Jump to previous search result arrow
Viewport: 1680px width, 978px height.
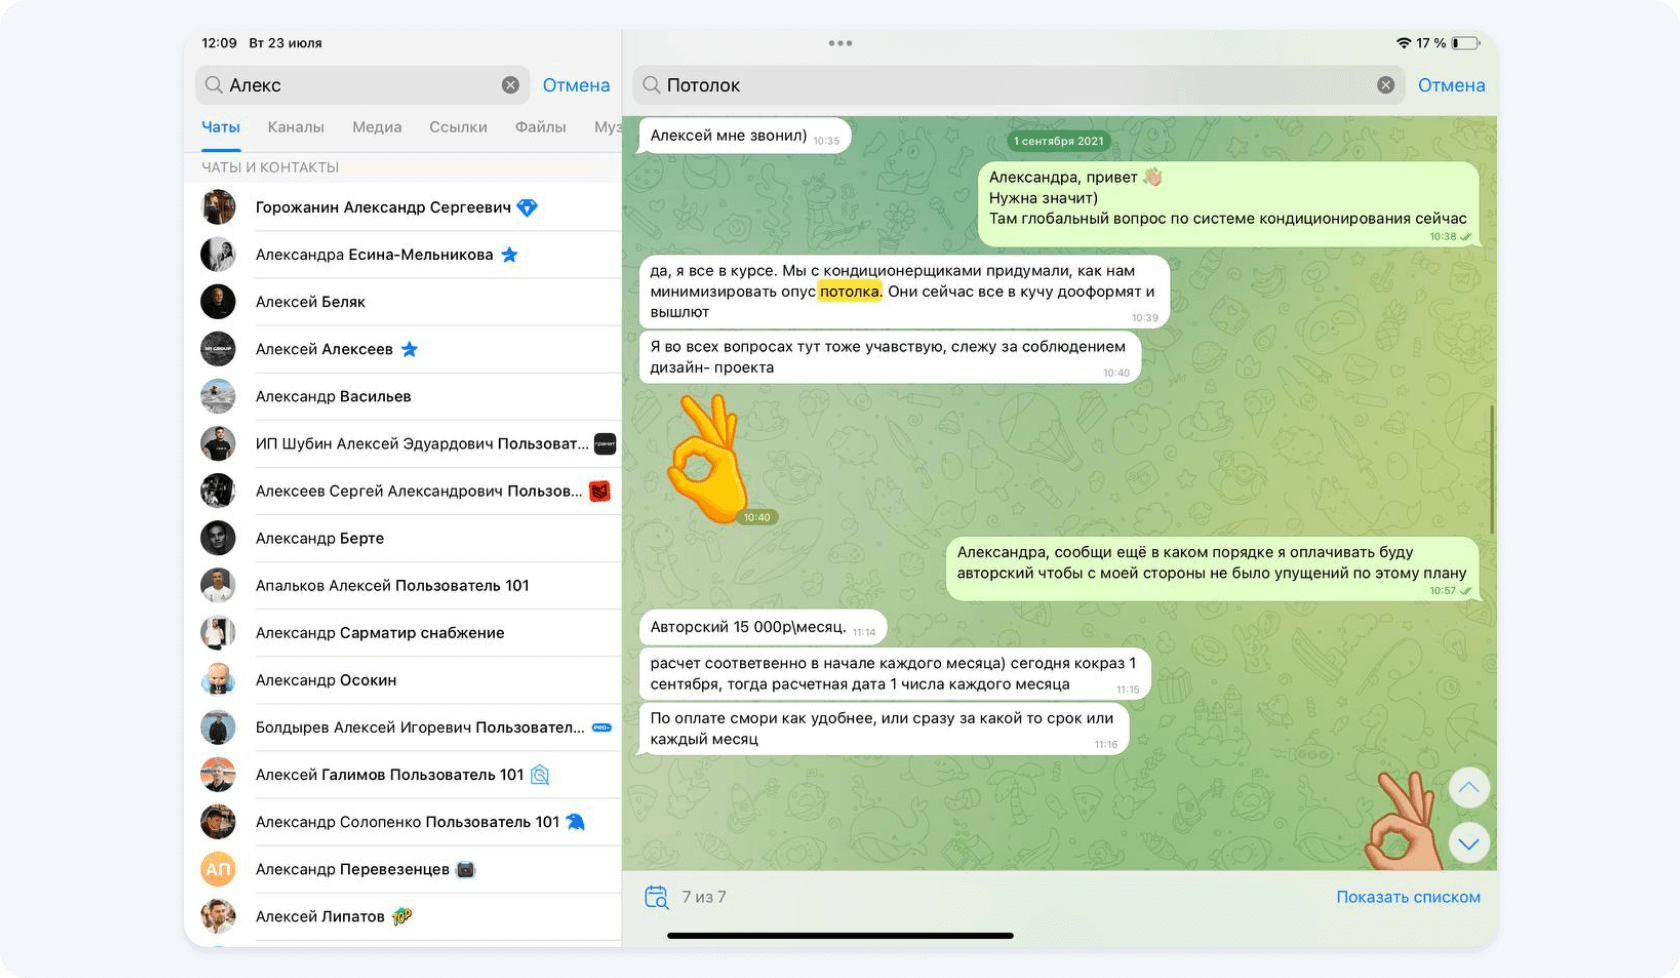coord(1468,787)
